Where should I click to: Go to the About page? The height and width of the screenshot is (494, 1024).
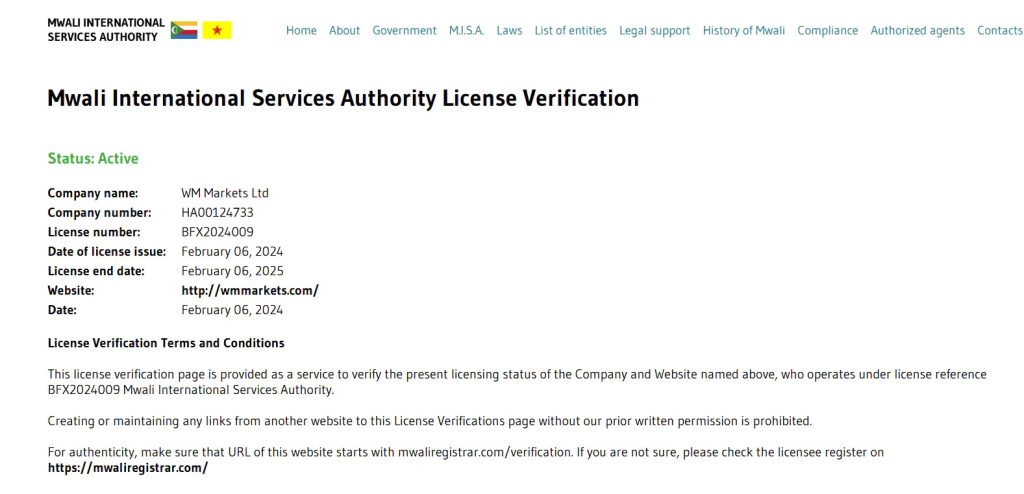[344, 30]
